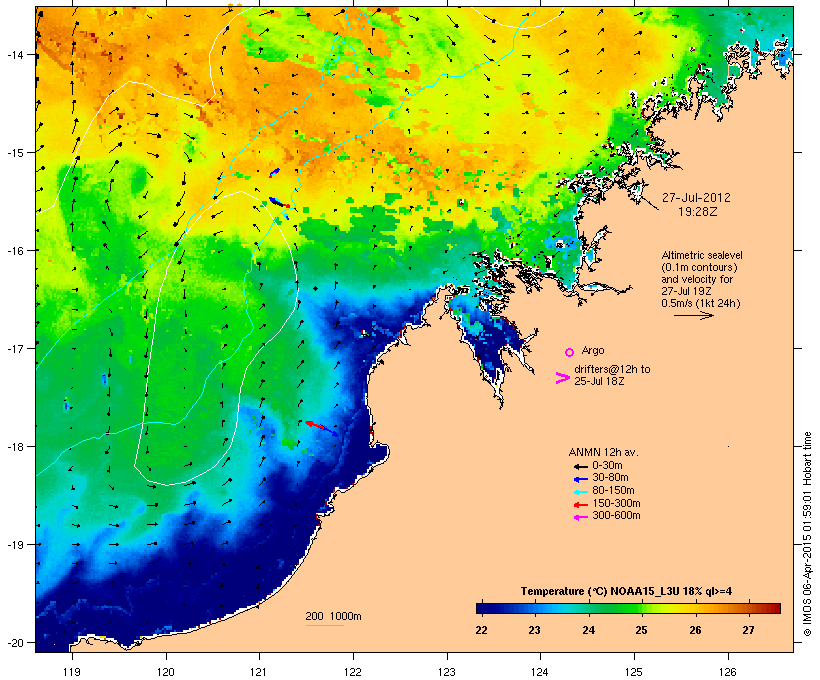The height and width of the screenshot is (680, 820).
Task: Click the '200 1000m' isobath label
Action: pos(333,616)
